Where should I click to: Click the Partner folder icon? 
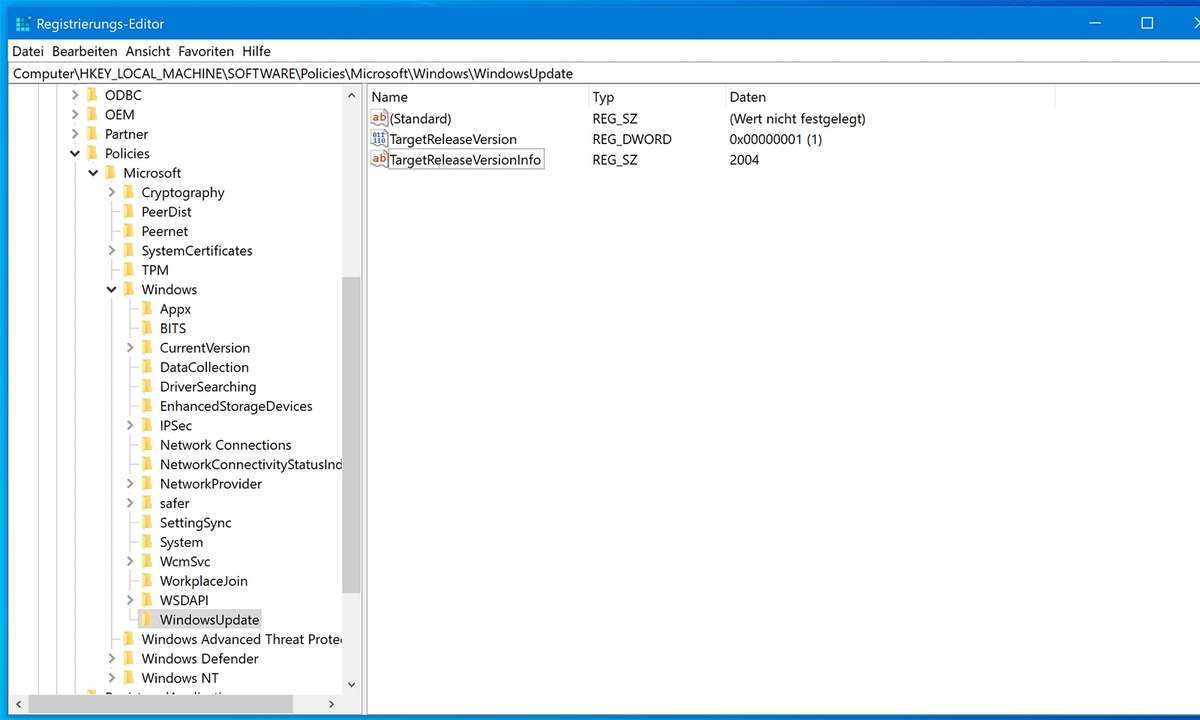click(x=93, y=134)
